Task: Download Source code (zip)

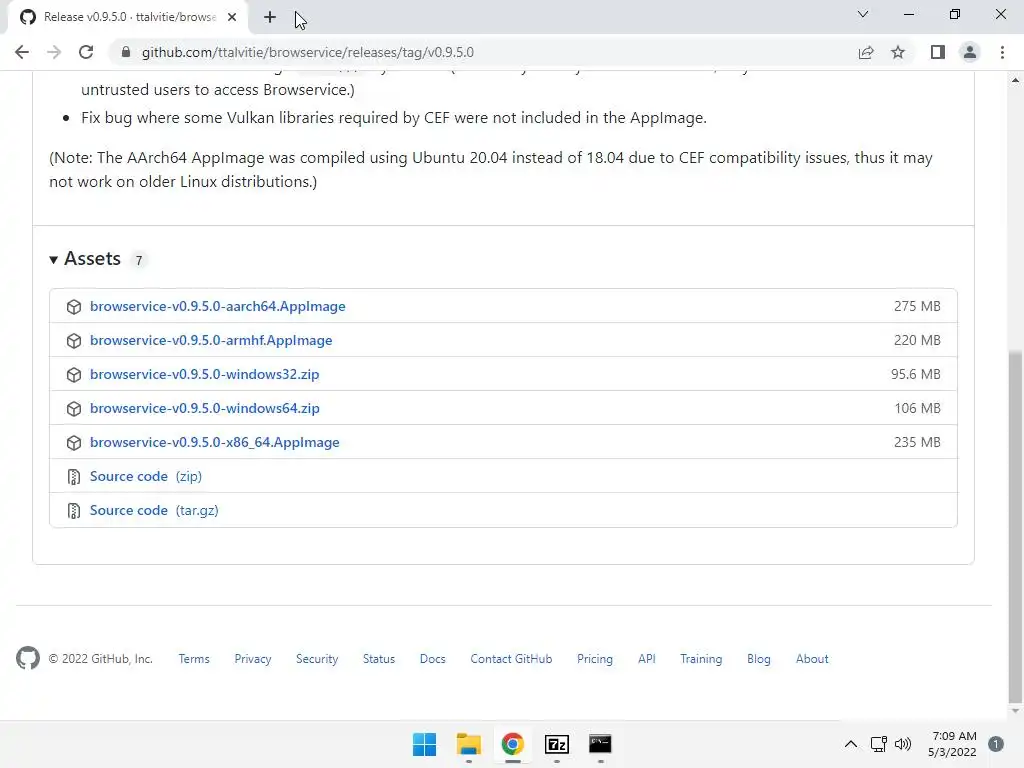Action: (x=146, y=476)
